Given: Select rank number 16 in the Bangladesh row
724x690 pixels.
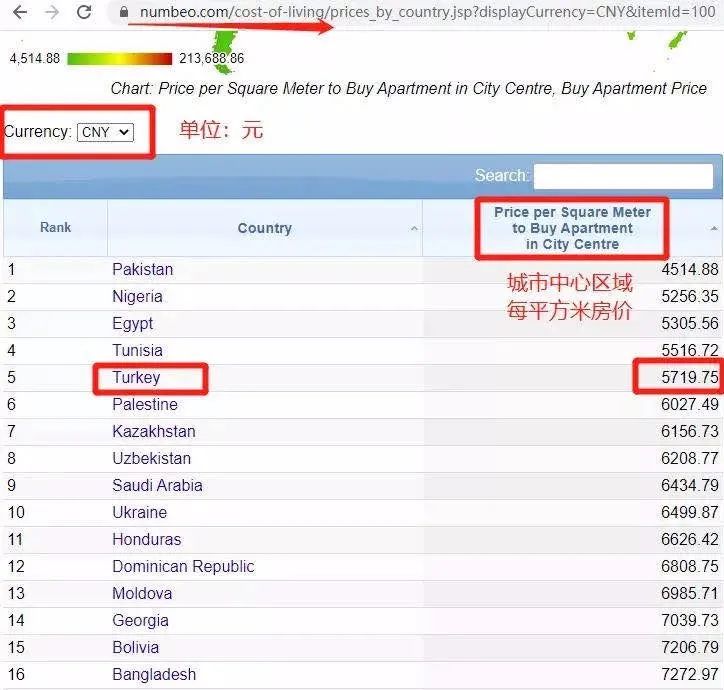Looking at the screenshot, I should point(16,674).
